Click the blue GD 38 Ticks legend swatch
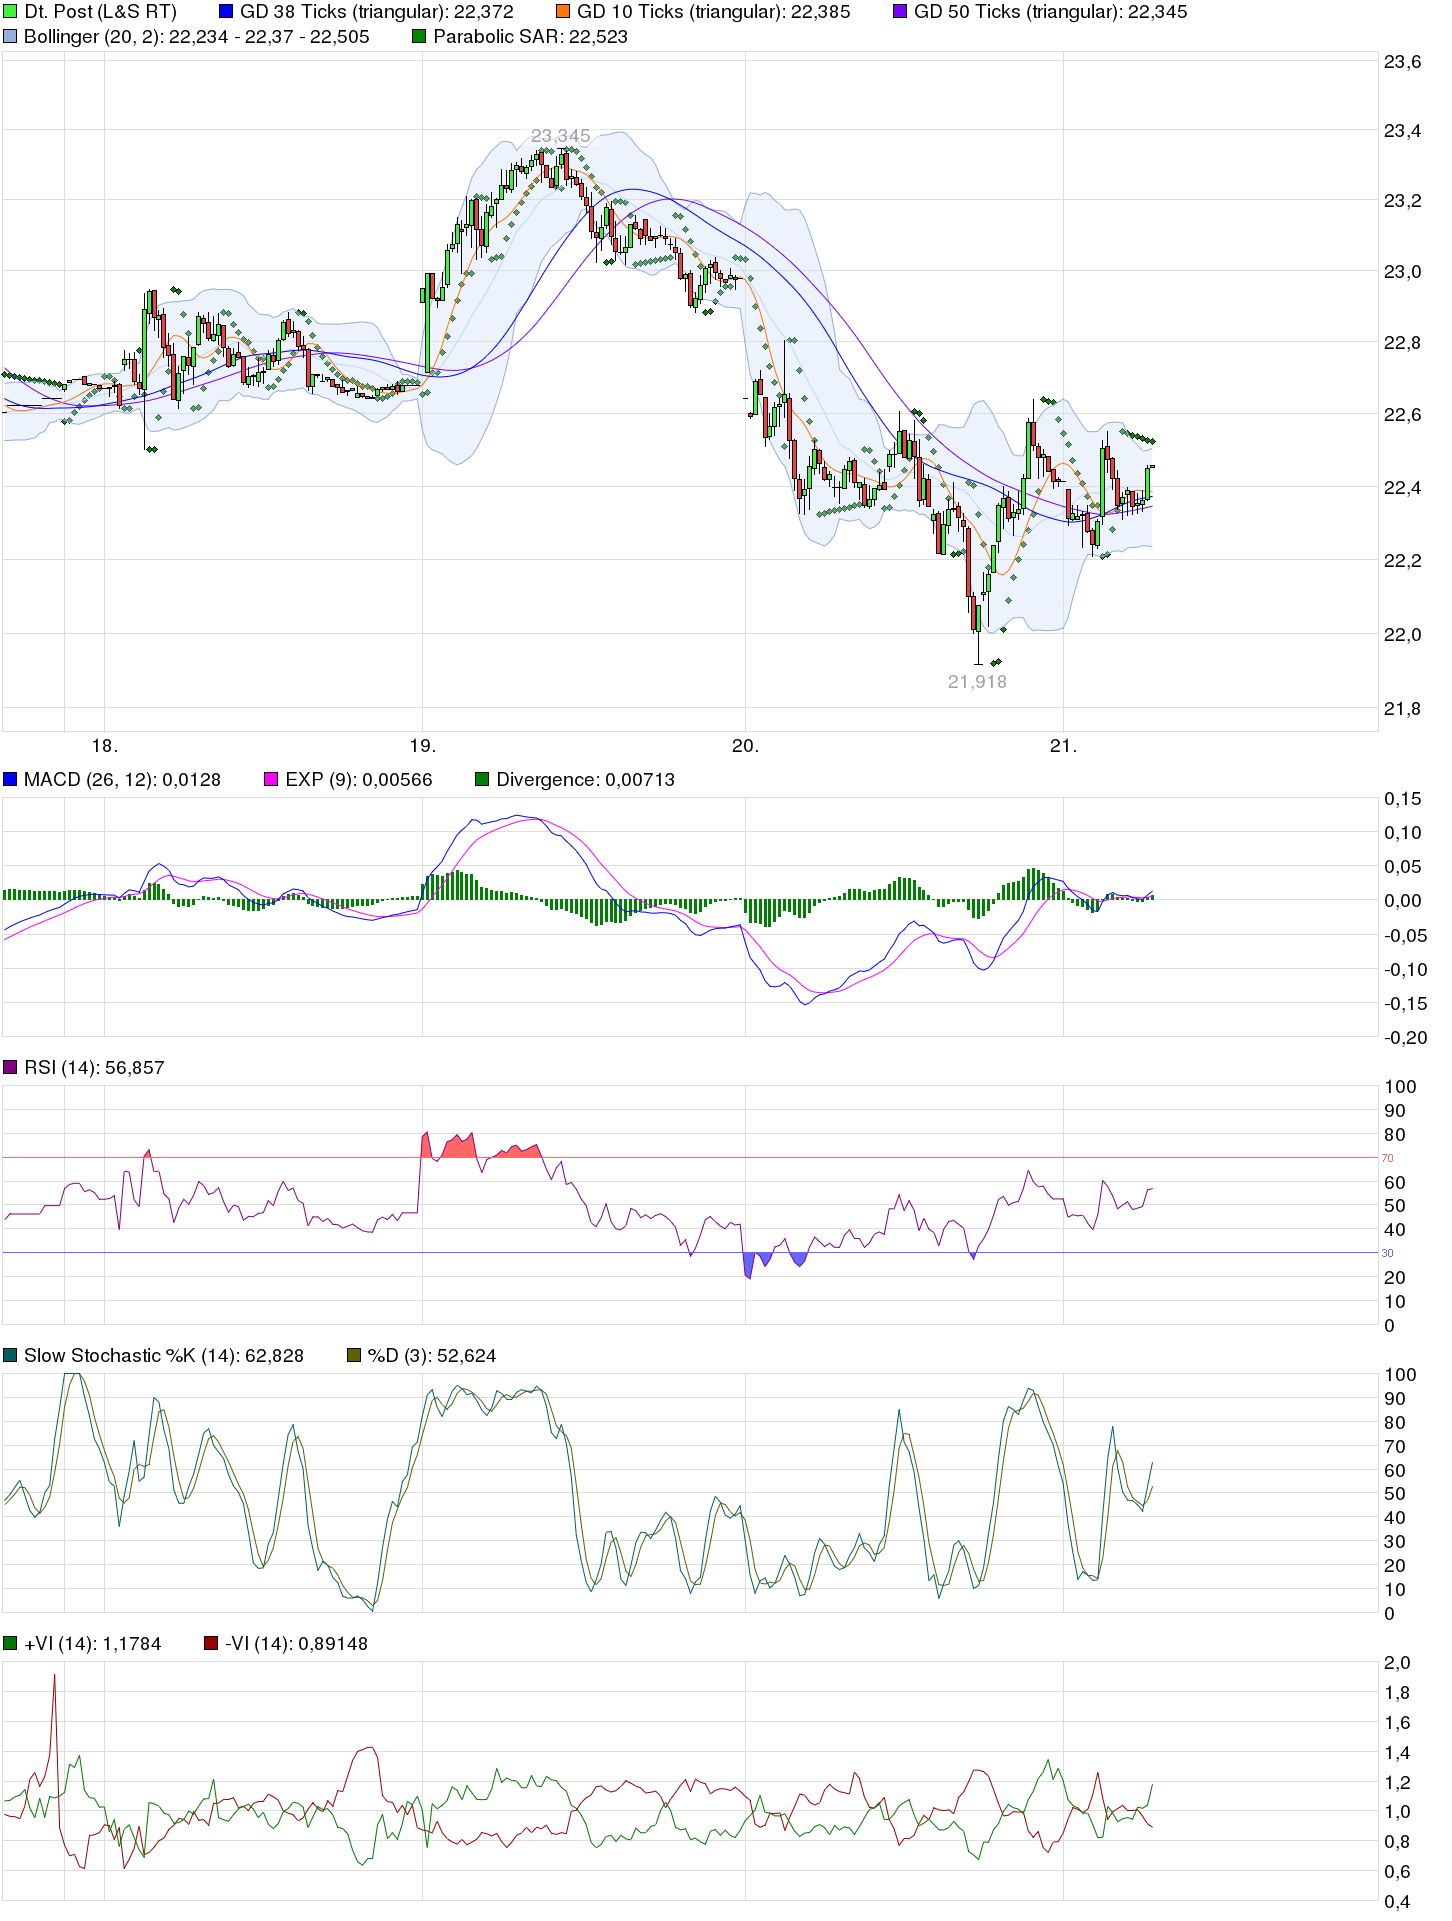Image resolution: width=1452 pixels, height=1921 pixels. (226, 12)
